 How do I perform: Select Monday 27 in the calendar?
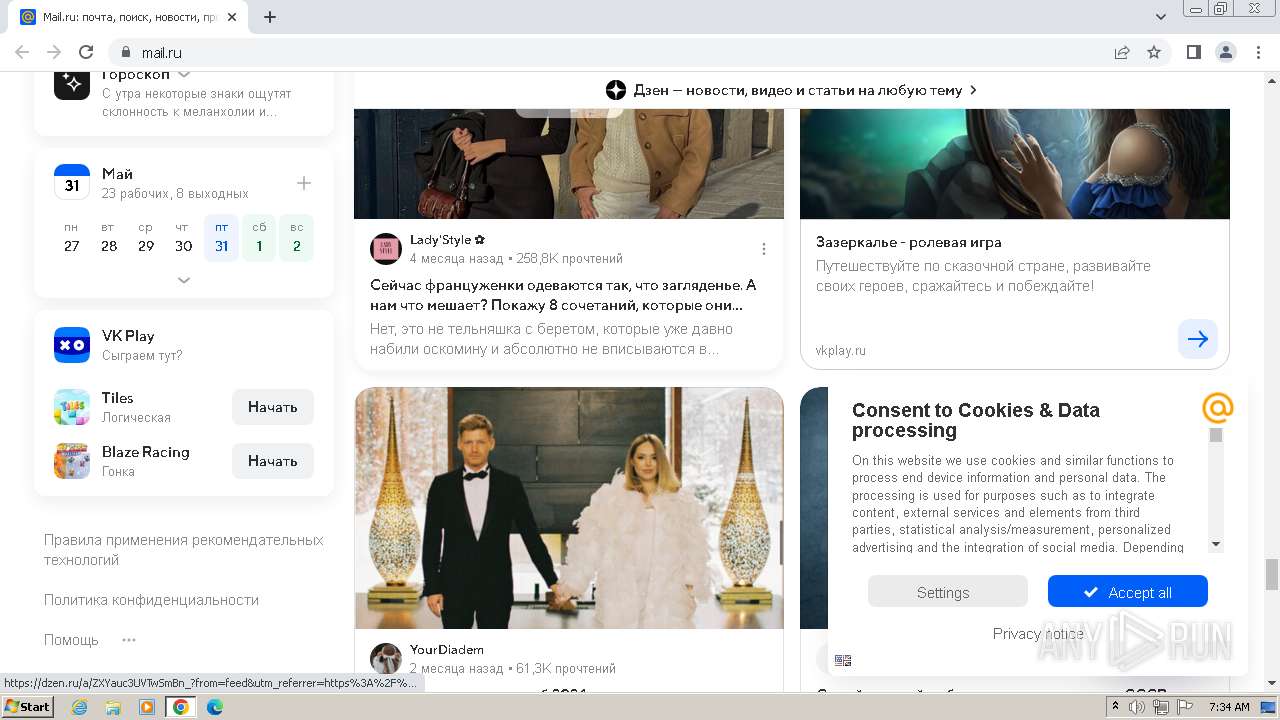tap(72, 238)
